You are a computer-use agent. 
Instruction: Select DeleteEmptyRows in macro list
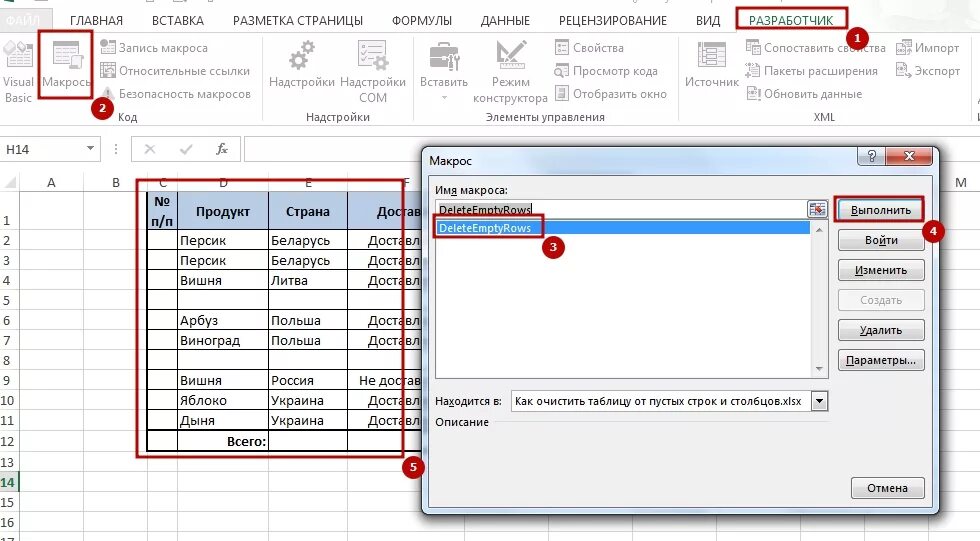[622, 227]
